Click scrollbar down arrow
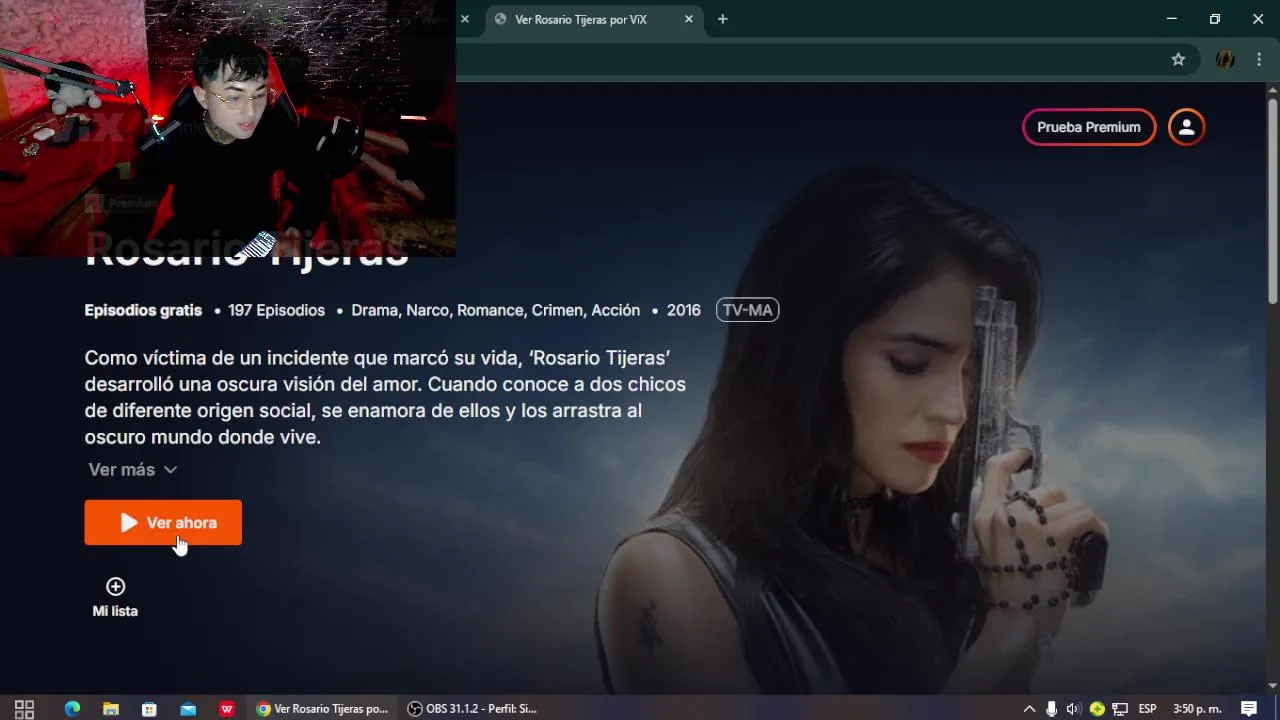Screen dimensions: 1280x720 [x=1272, y=686]
